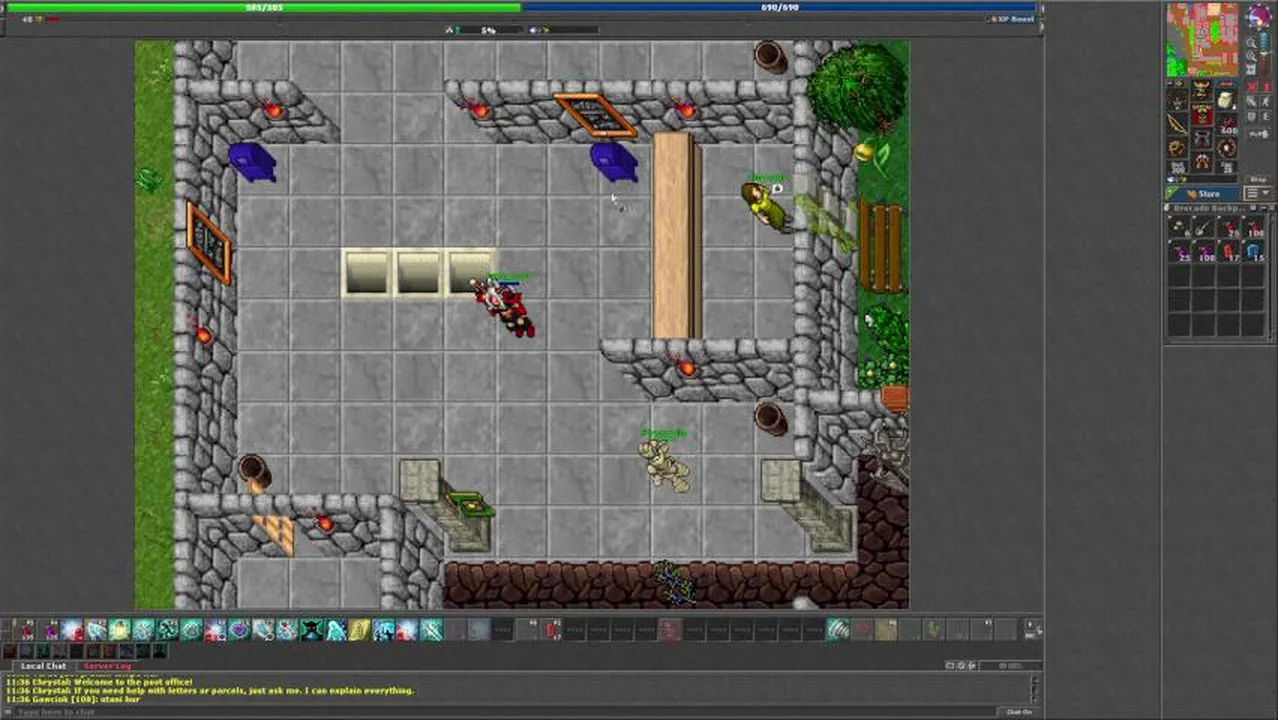The image size is (1278, 720).
Task: Click the teal claw spell on action bar
Action: [838, 629]
